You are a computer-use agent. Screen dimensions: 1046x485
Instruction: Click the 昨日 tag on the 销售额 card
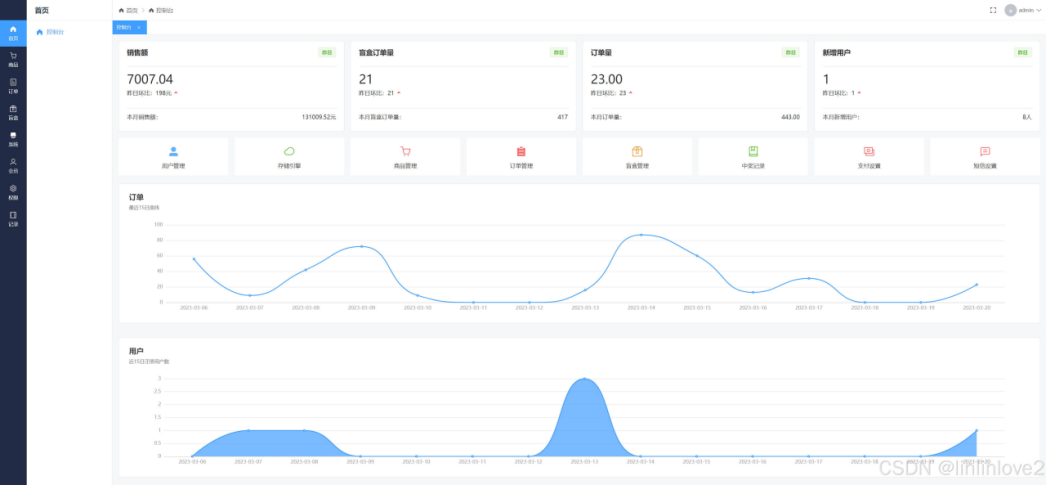(327, 52)
